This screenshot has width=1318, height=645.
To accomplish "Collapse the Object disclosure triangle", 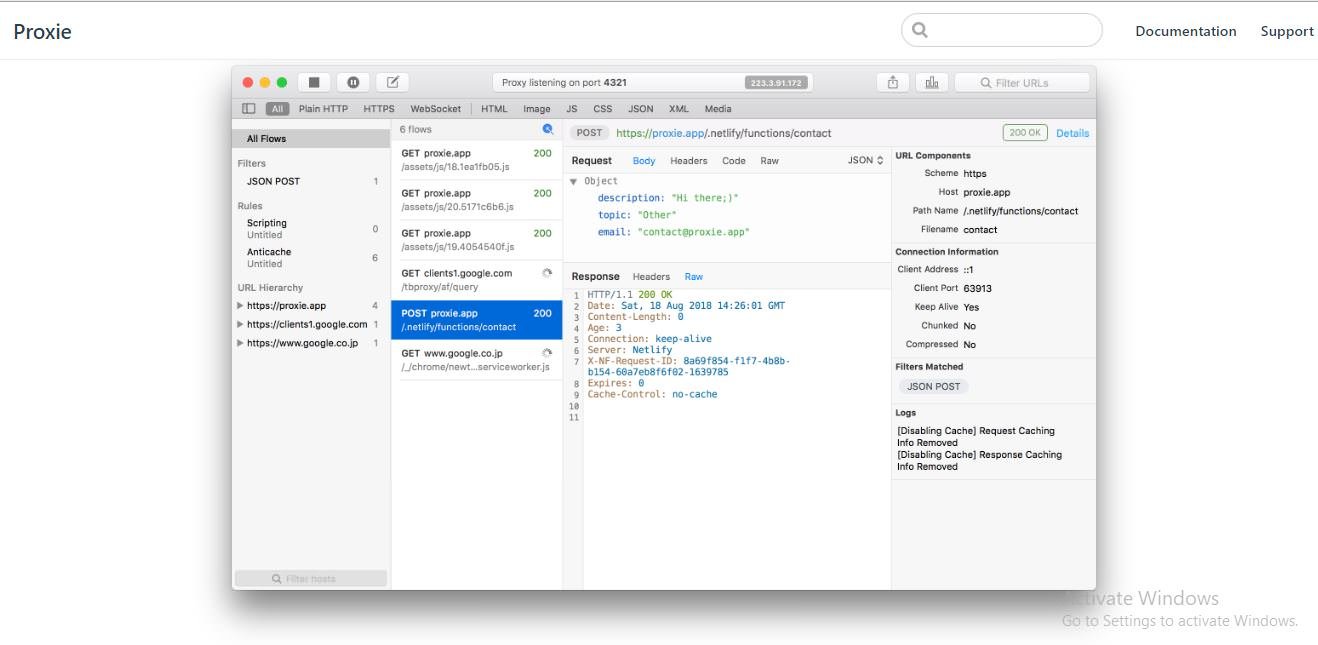I will click(574, 182).
